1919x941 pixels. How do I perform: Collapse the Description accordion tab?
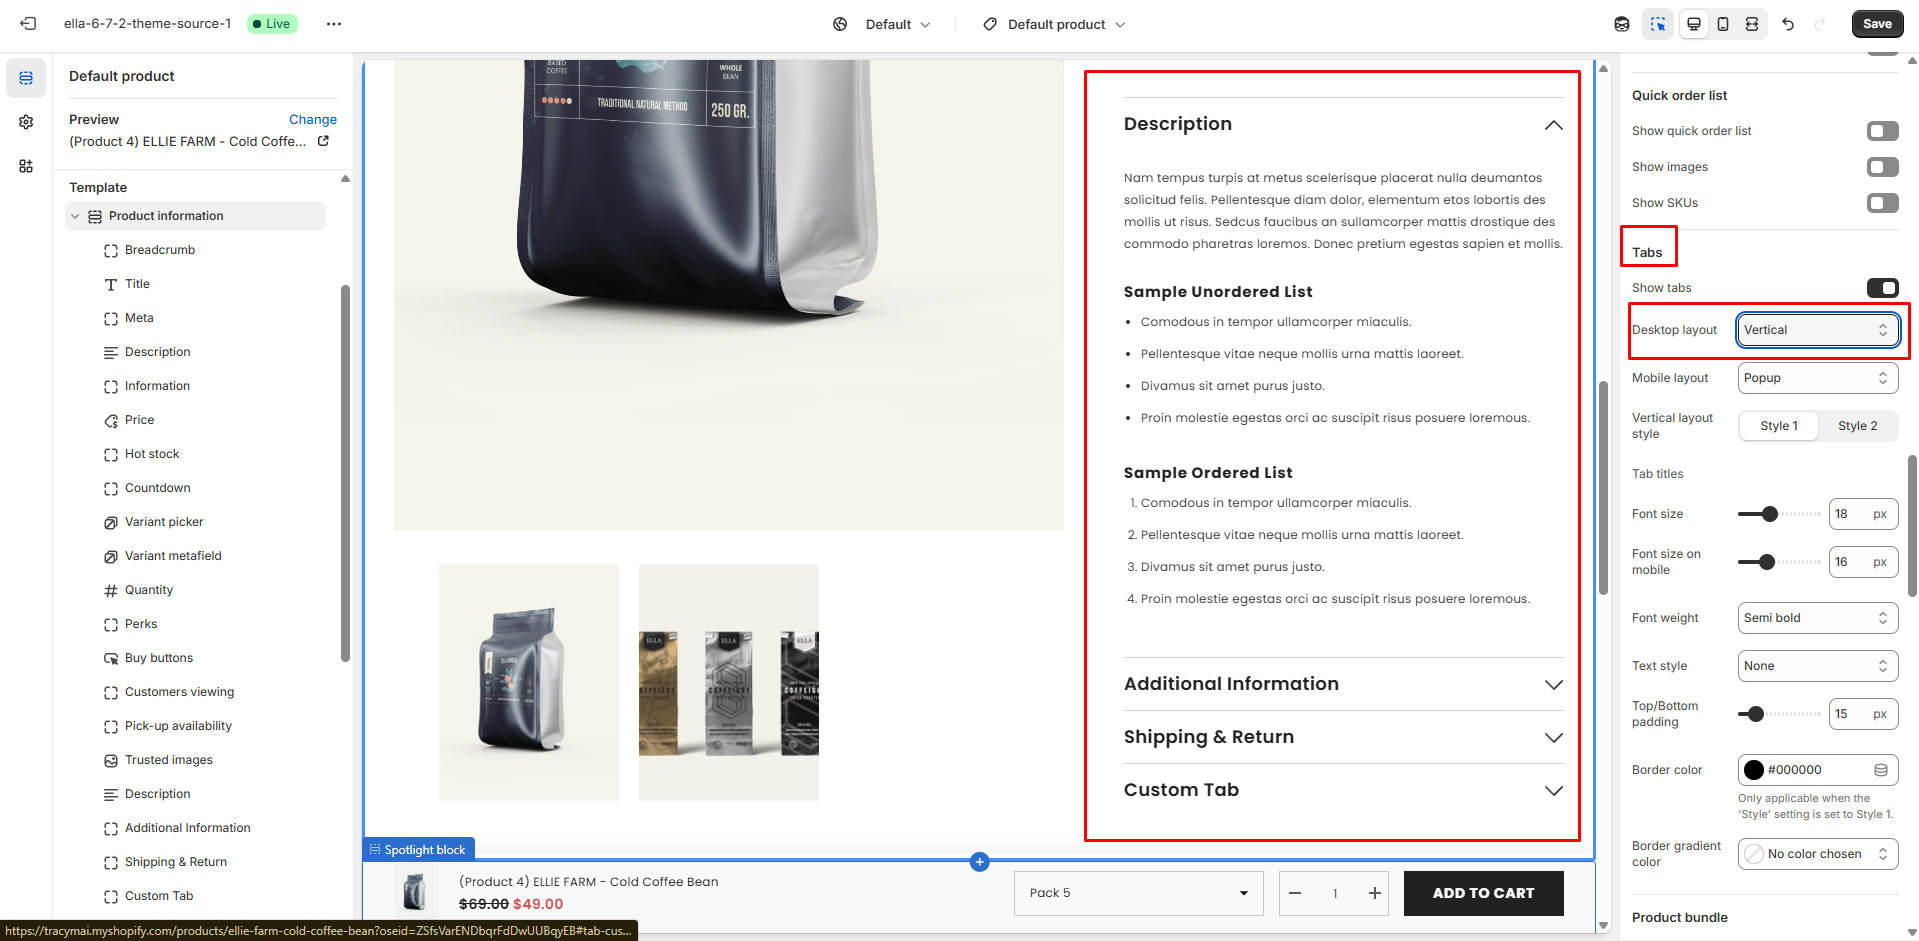pyautogui.click(x=1553, y=125)
